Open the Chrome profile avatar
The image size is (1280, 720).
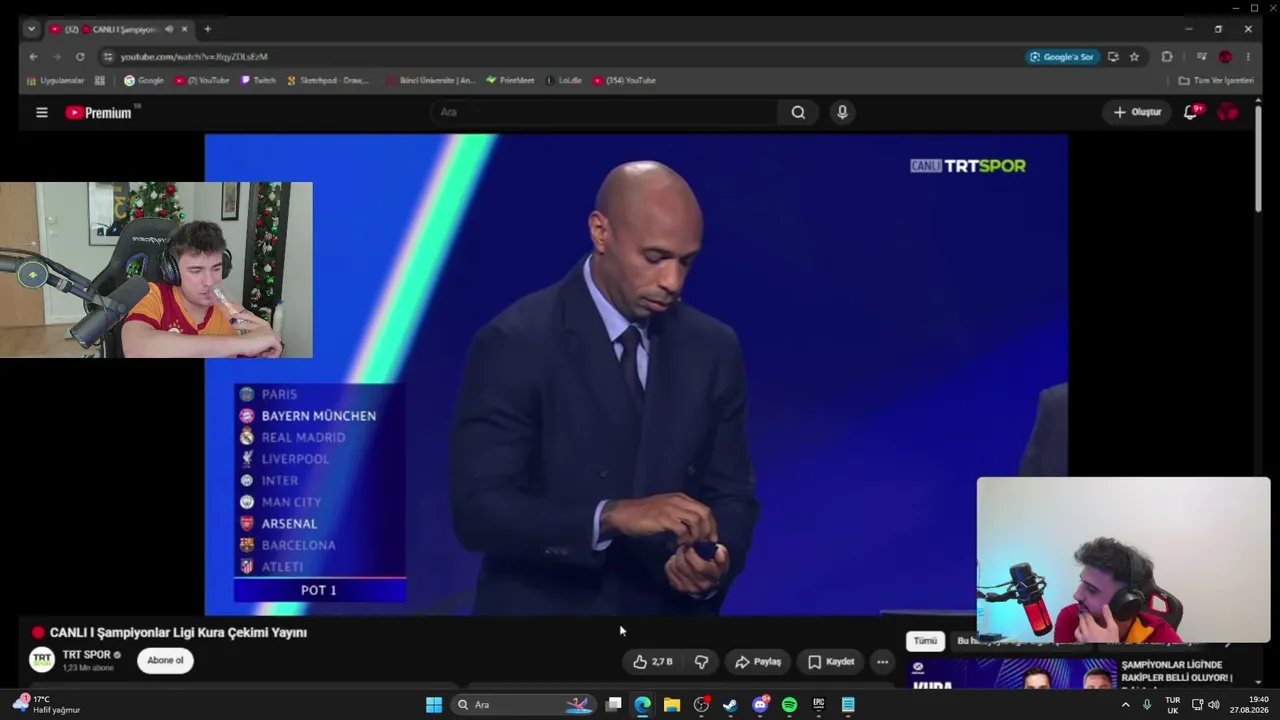(1225, 57)
